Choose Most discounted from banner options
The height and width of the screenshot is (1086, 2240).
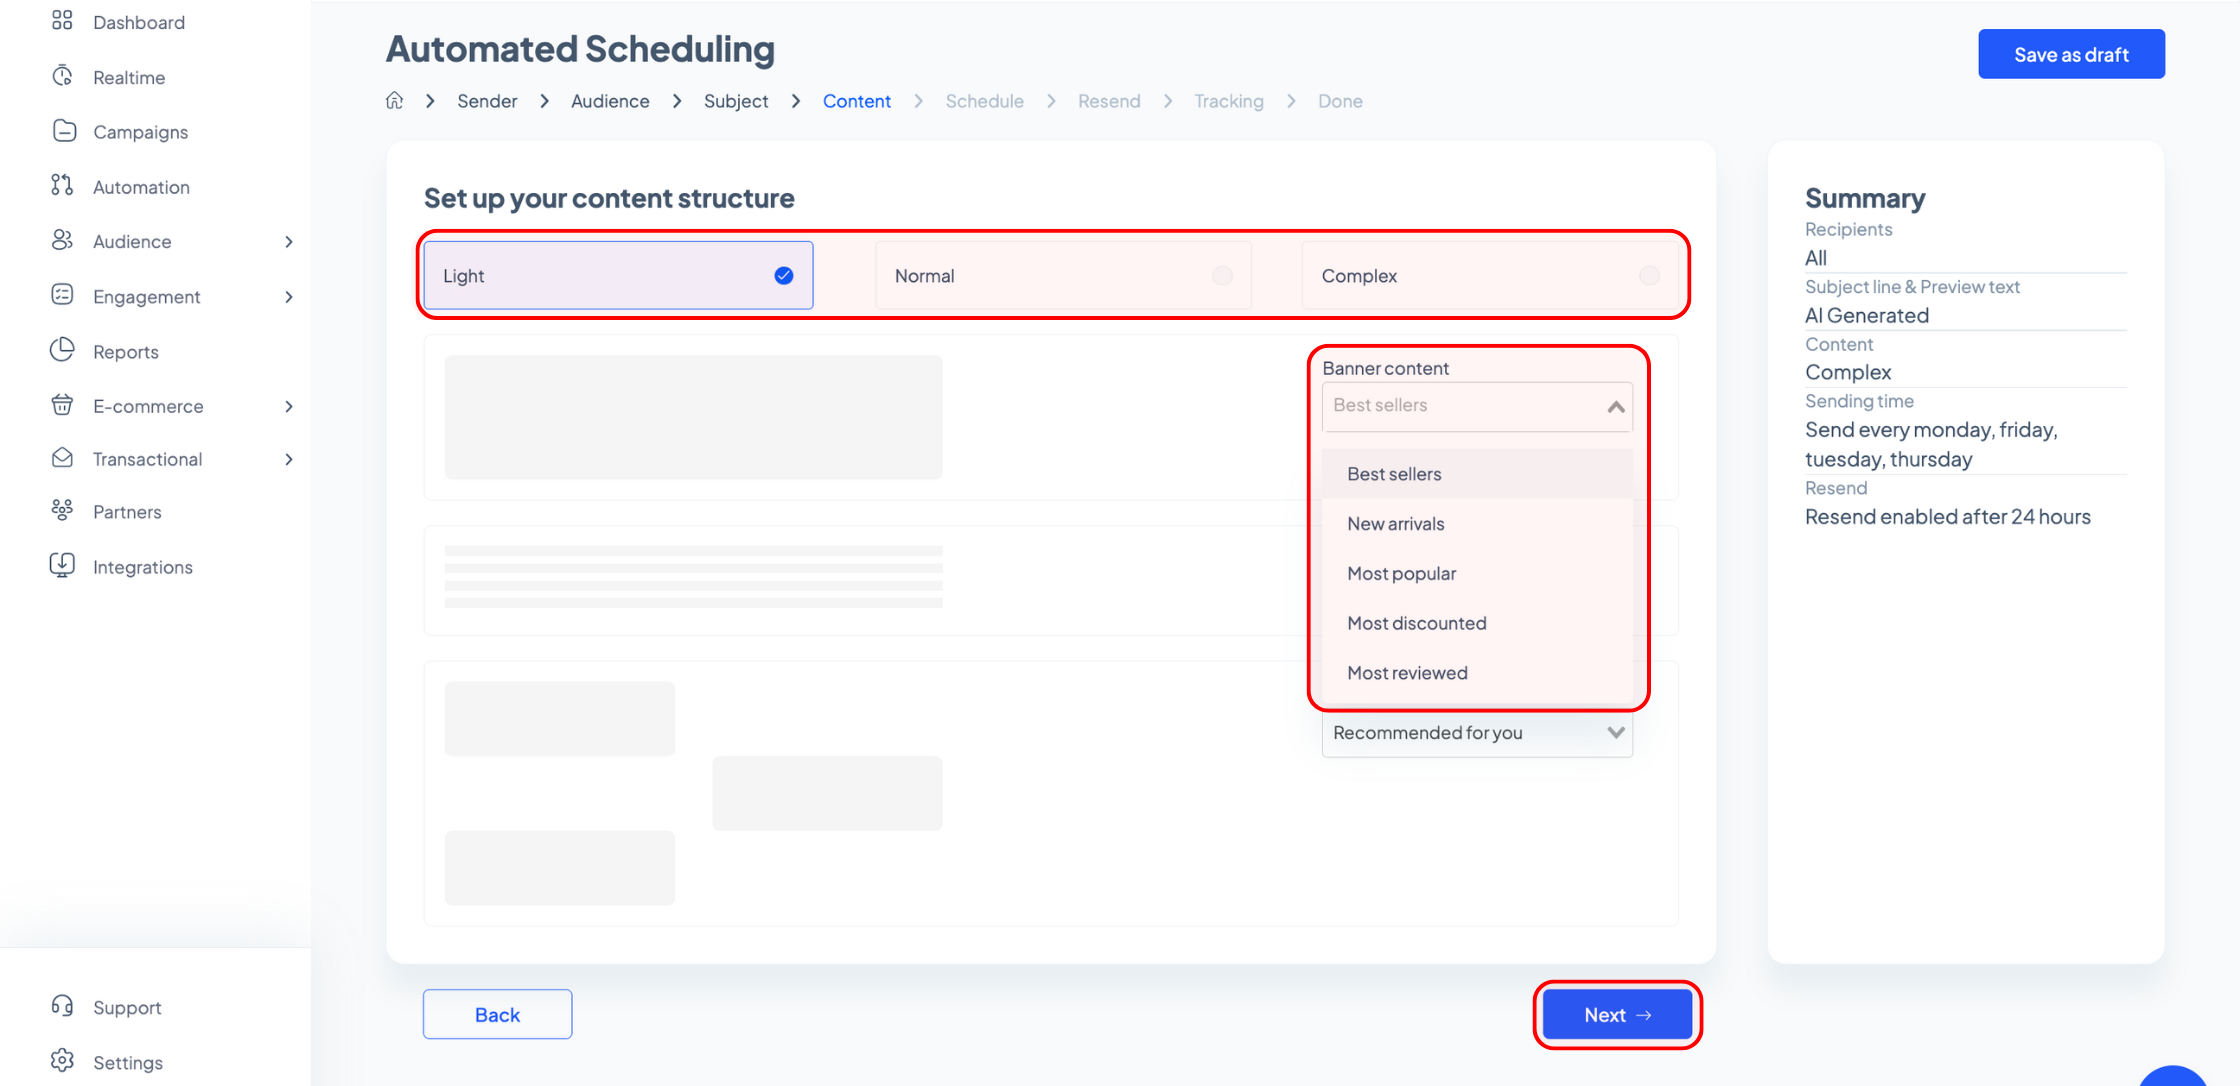[1477, 623]
